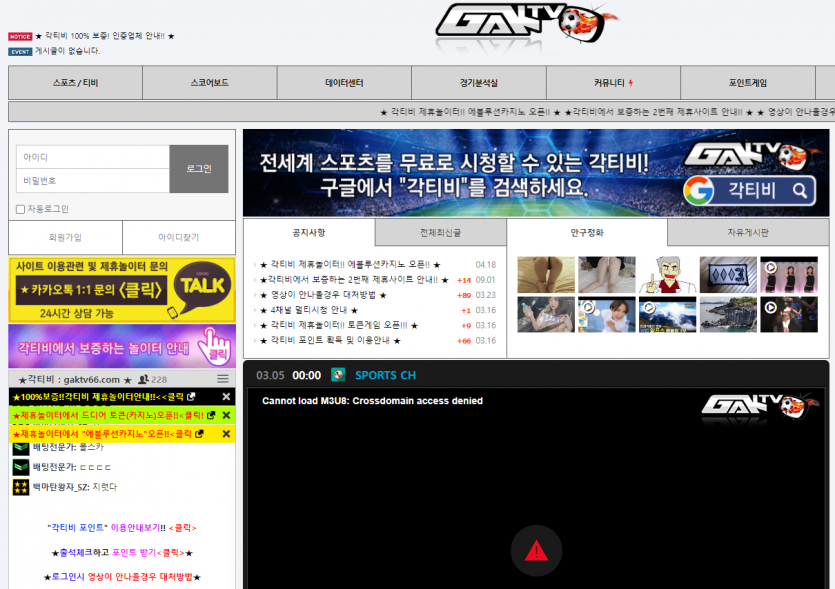
Task: Open external link icon on 100%보증 chat notice
Action: pos(191,397)
